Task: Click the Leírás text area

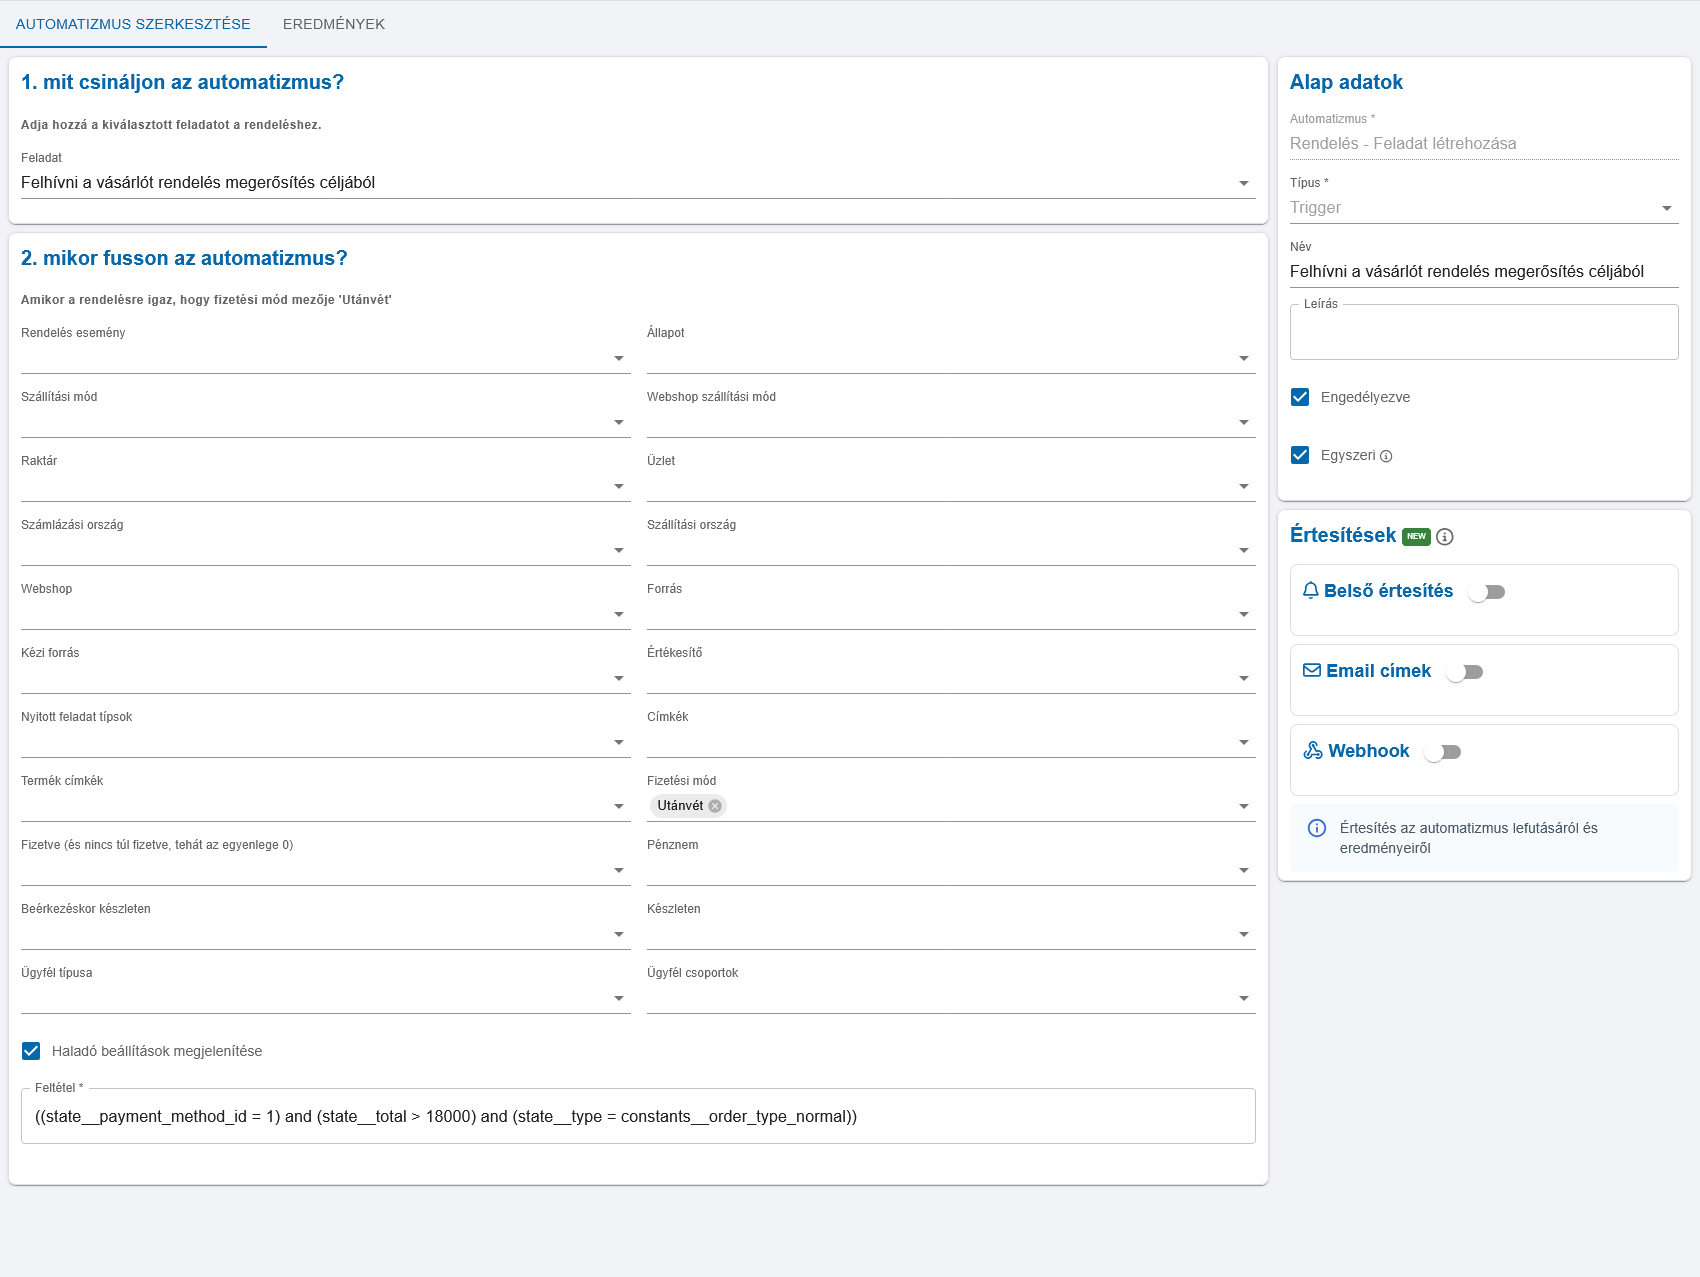Action: point(1484,332)
